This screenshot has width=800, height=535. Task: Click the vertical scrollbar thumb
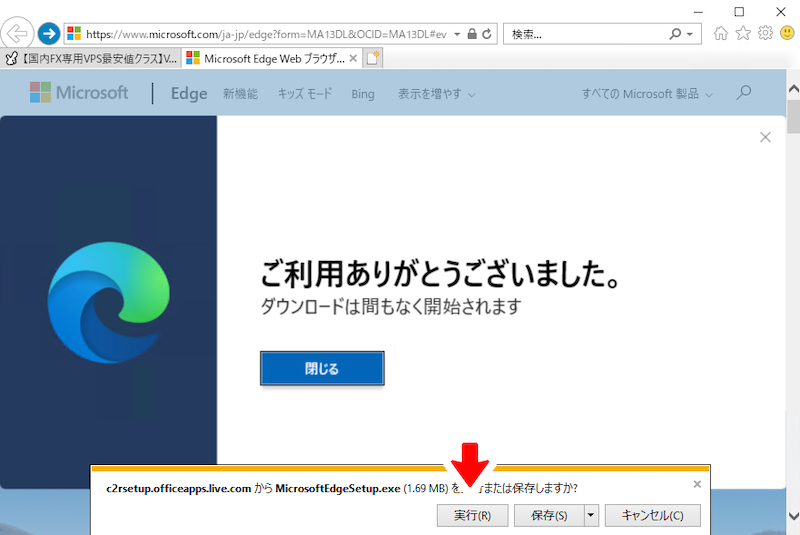[x=794, y=116]
